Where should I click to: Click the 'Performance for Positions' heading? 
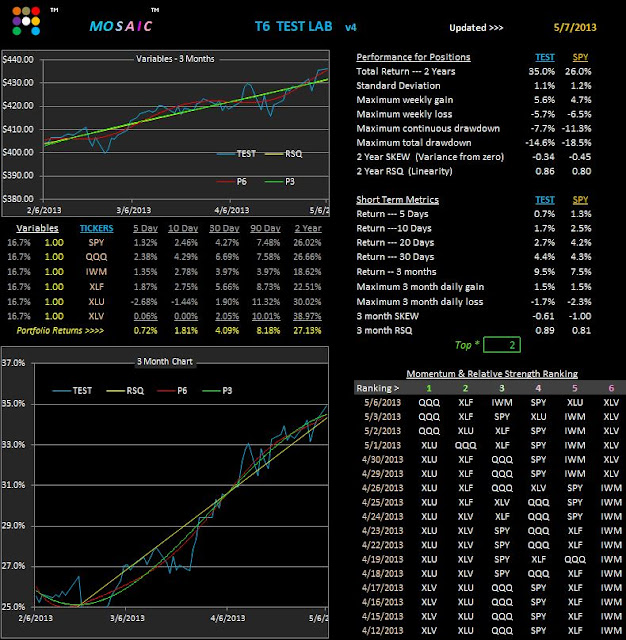(x=413, y=57)
